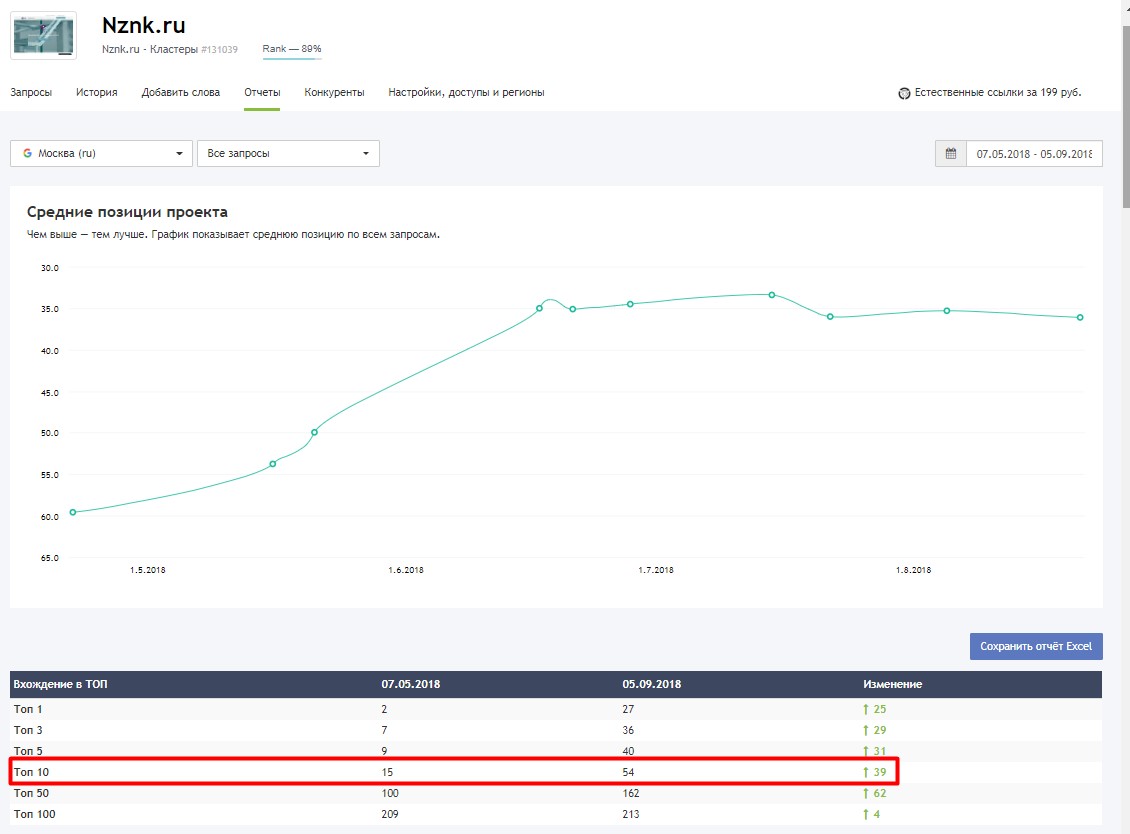Image resolution: width=1130 pixels, height=834 pixels.
Task: Click the value 213 in Топ 100 row
Action: pyautogui.click(x=631, y=814)
